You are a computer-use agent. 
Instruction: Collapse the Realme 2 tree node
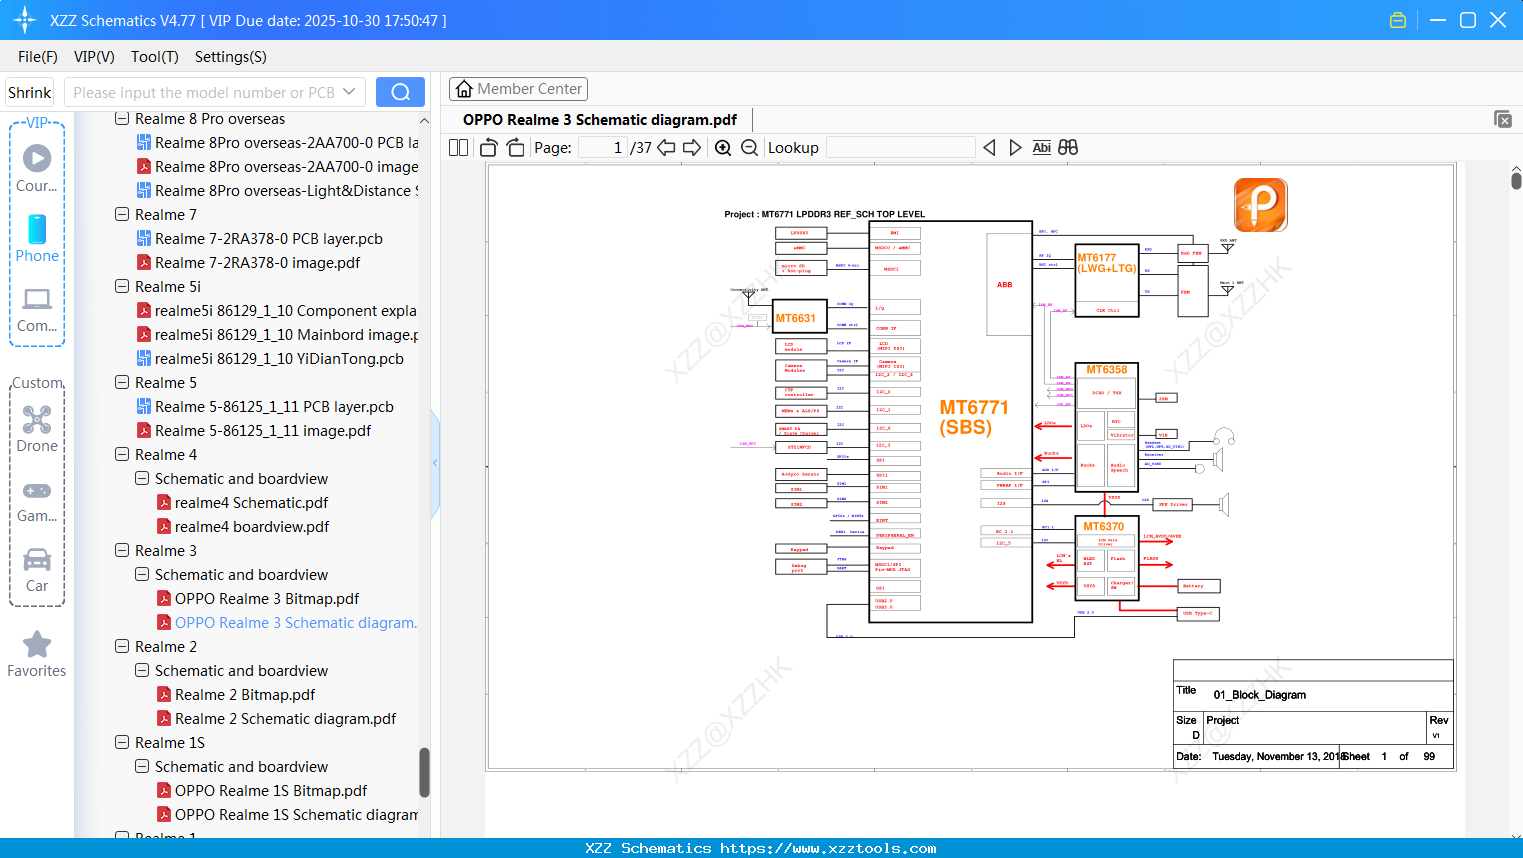point(122,647)
